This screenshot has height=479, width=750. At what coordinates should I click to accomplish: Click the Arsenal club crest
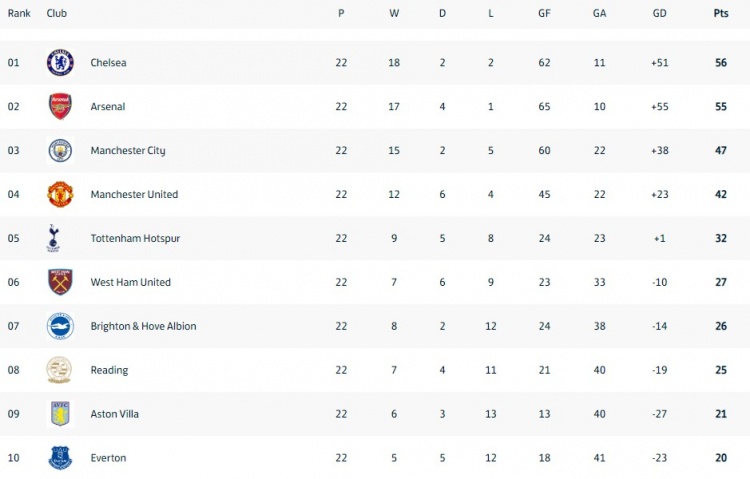click(60, 106)
